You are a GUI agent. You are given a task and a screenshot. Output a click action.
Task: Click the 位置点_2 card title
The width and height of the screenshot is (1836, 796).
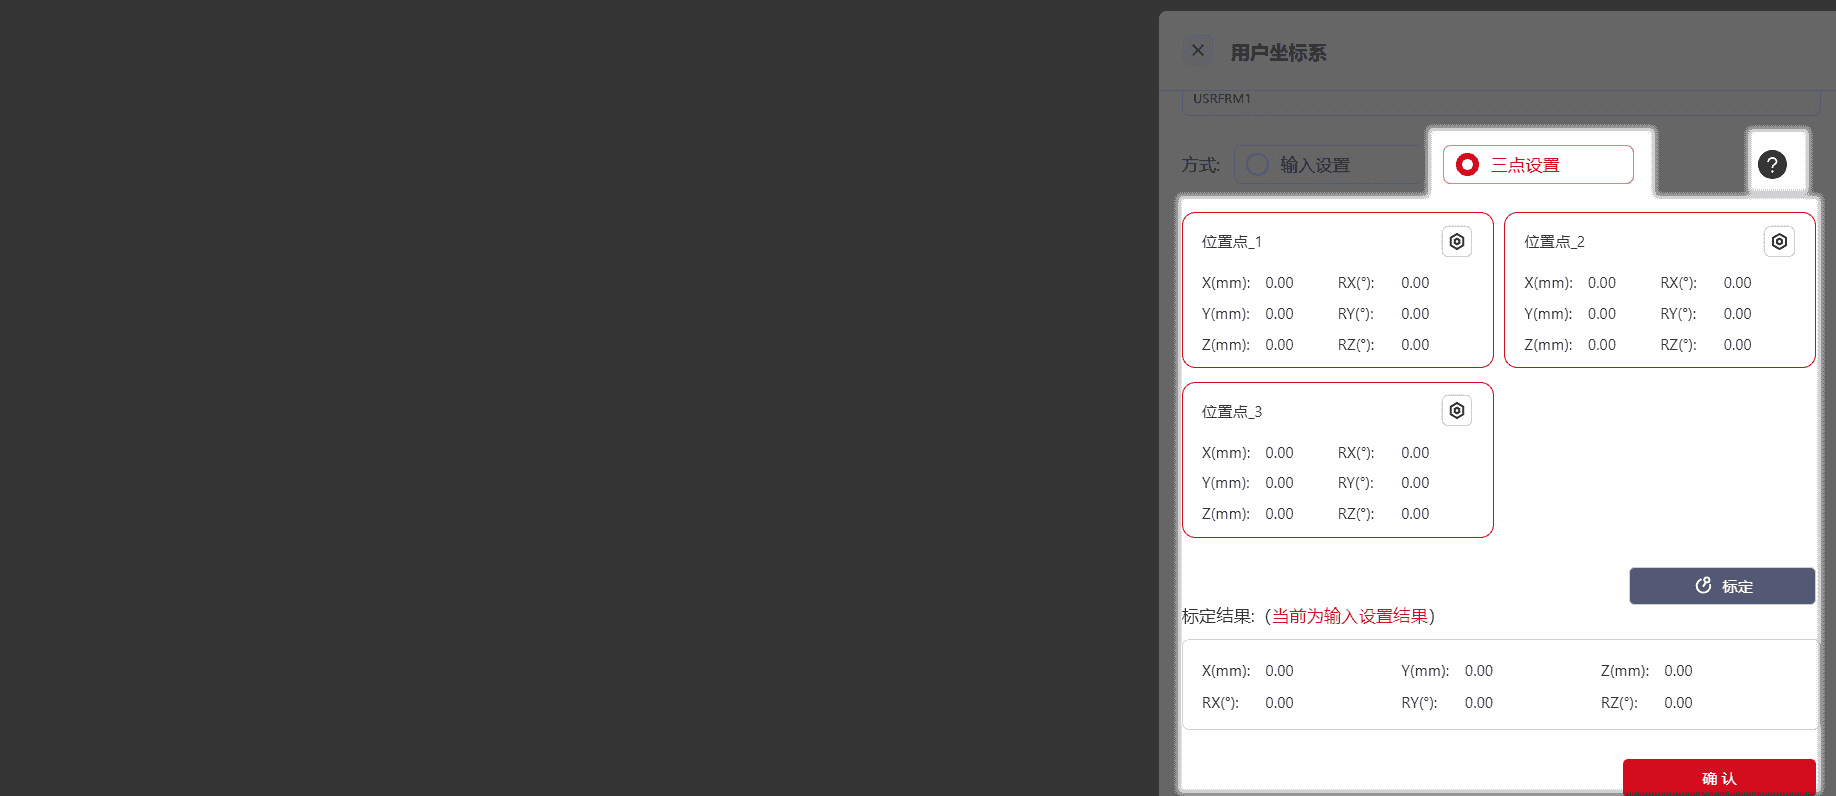tap(1553, 242)
